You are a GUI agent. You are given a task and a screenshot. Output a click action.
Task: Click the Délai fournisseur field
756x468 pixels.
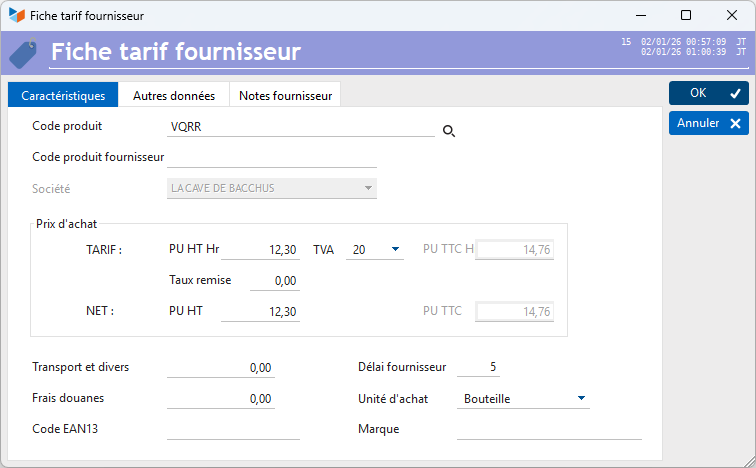[x=477, y=367]
